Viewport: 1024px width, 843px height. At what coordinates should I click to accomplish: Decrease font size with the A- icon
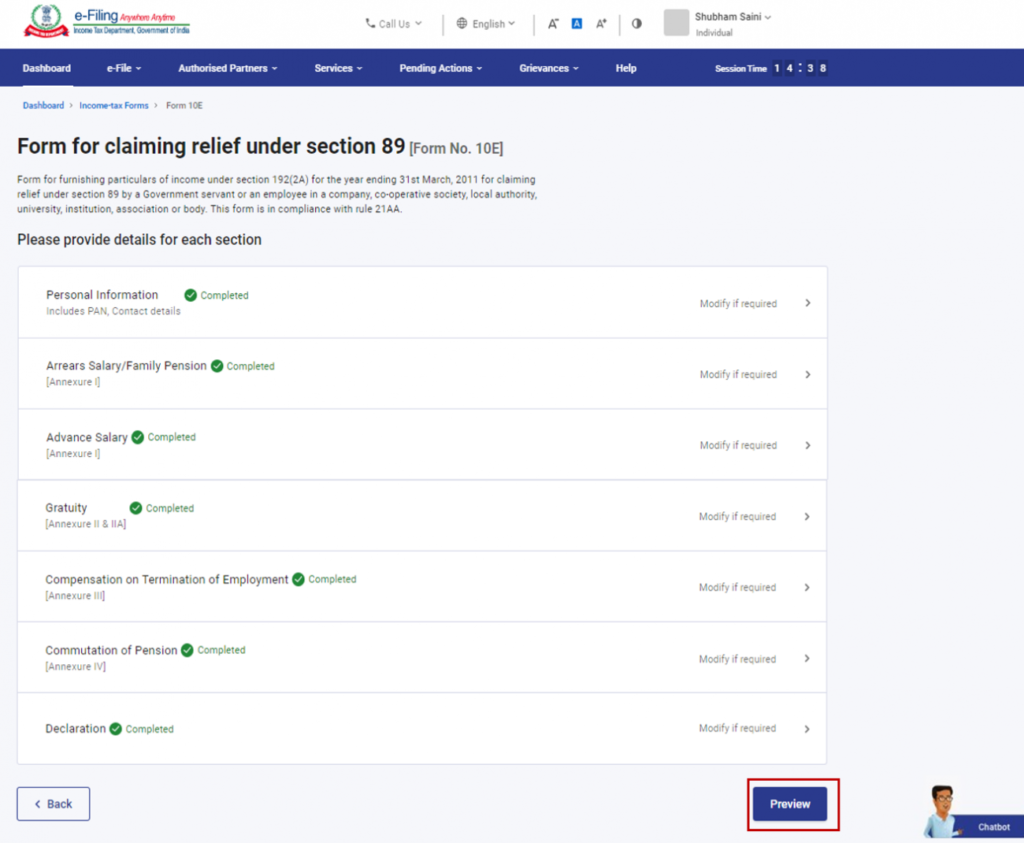click(552, 23)
